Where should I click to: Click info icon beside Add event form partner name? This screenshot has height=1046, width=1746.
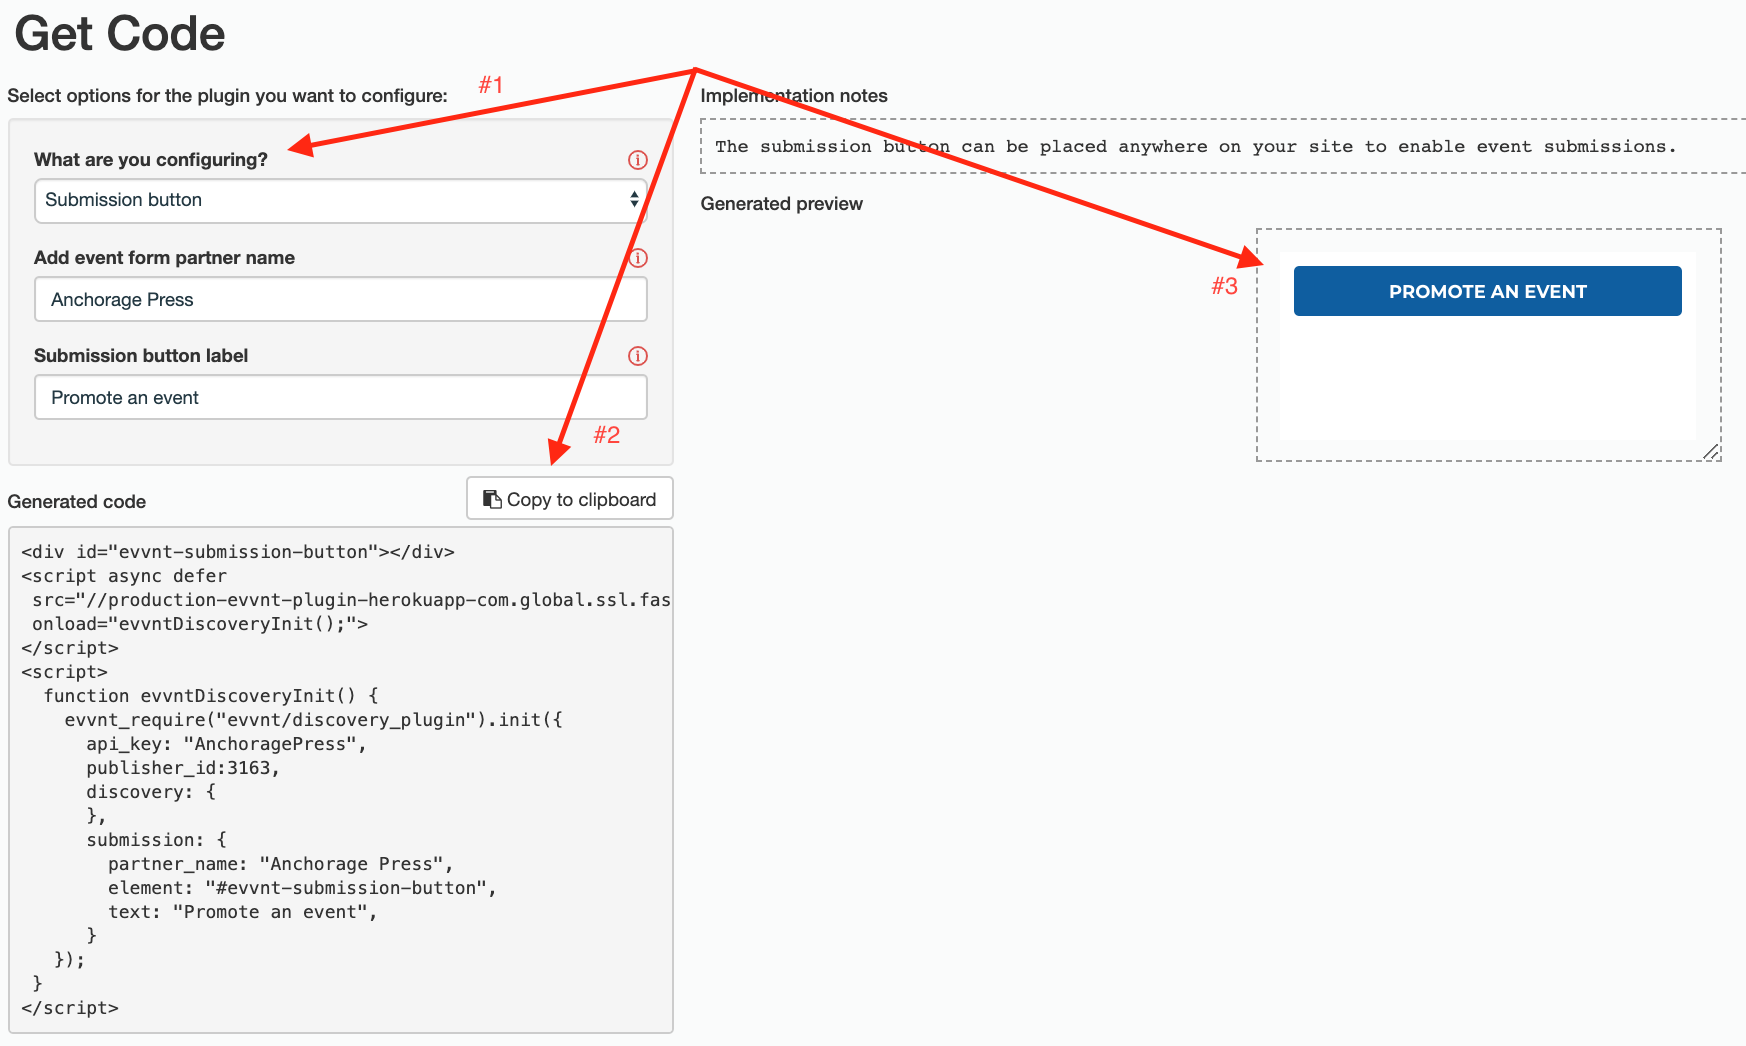coord(637,258)
